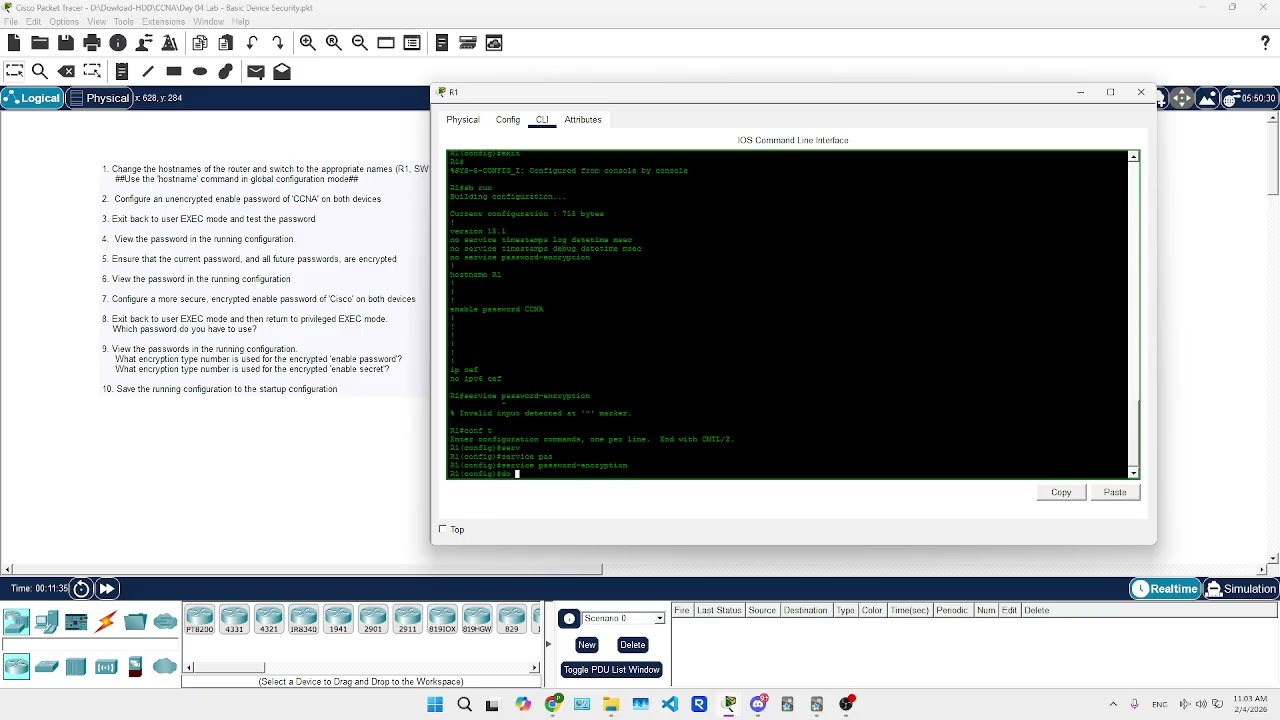This screenshot has height=720, width=1280.
Task: Click the CLI scrollbar down arrow
Action: point(1133,473)
